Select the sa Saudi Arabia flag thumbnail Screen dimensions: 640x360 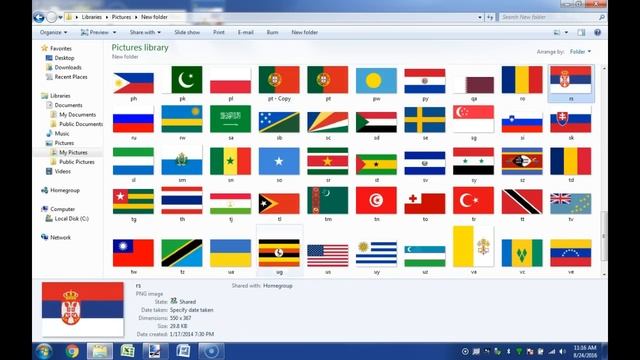231,119
